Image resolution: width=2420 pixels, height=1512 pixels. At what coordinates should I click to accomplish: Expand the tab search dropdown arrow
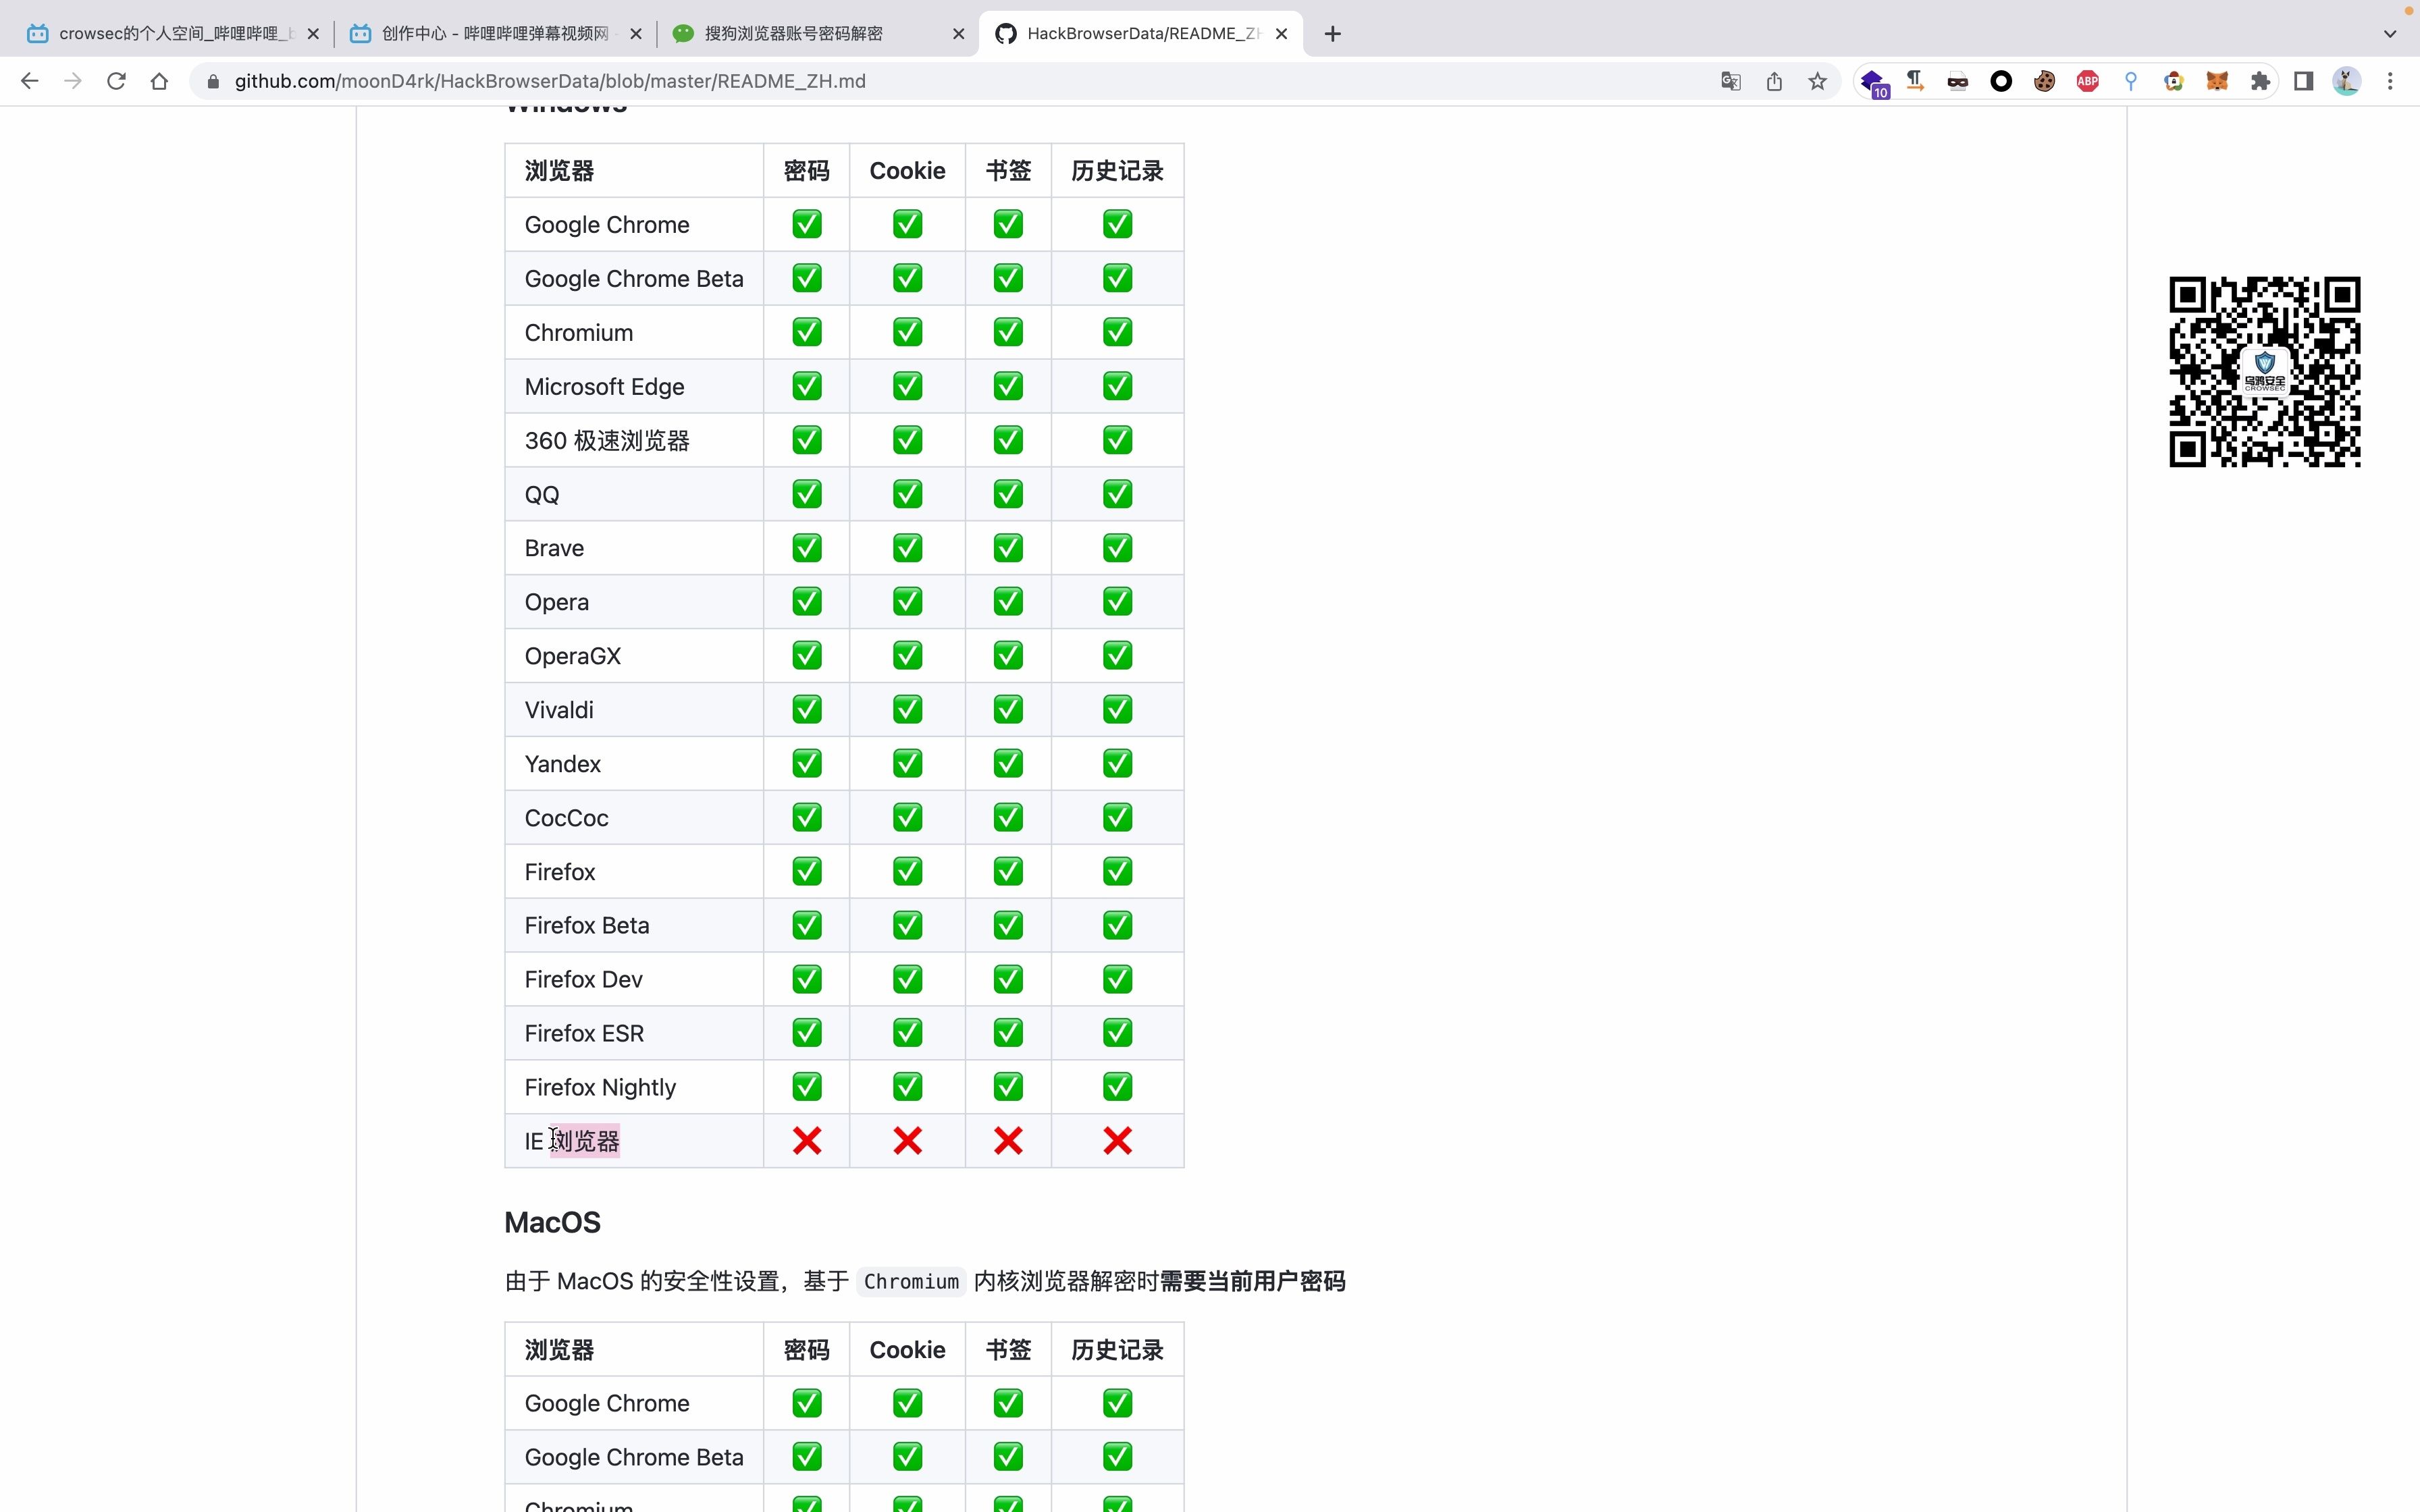pos(2390,34)
